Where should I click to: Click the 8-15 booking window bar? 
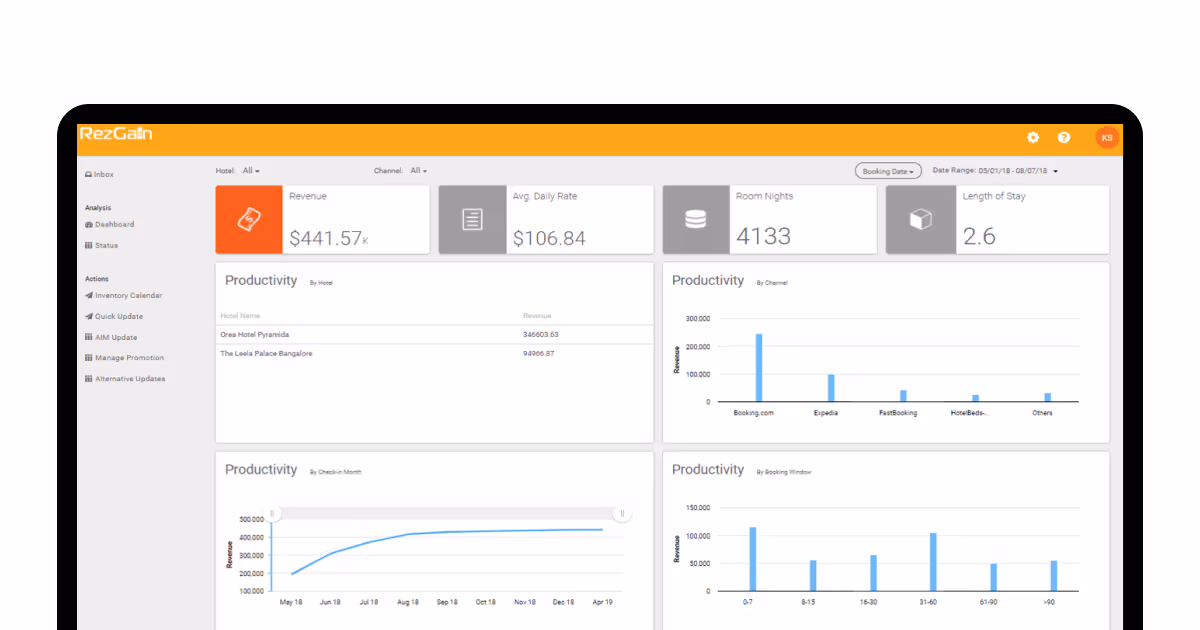[x=813, y=575]
